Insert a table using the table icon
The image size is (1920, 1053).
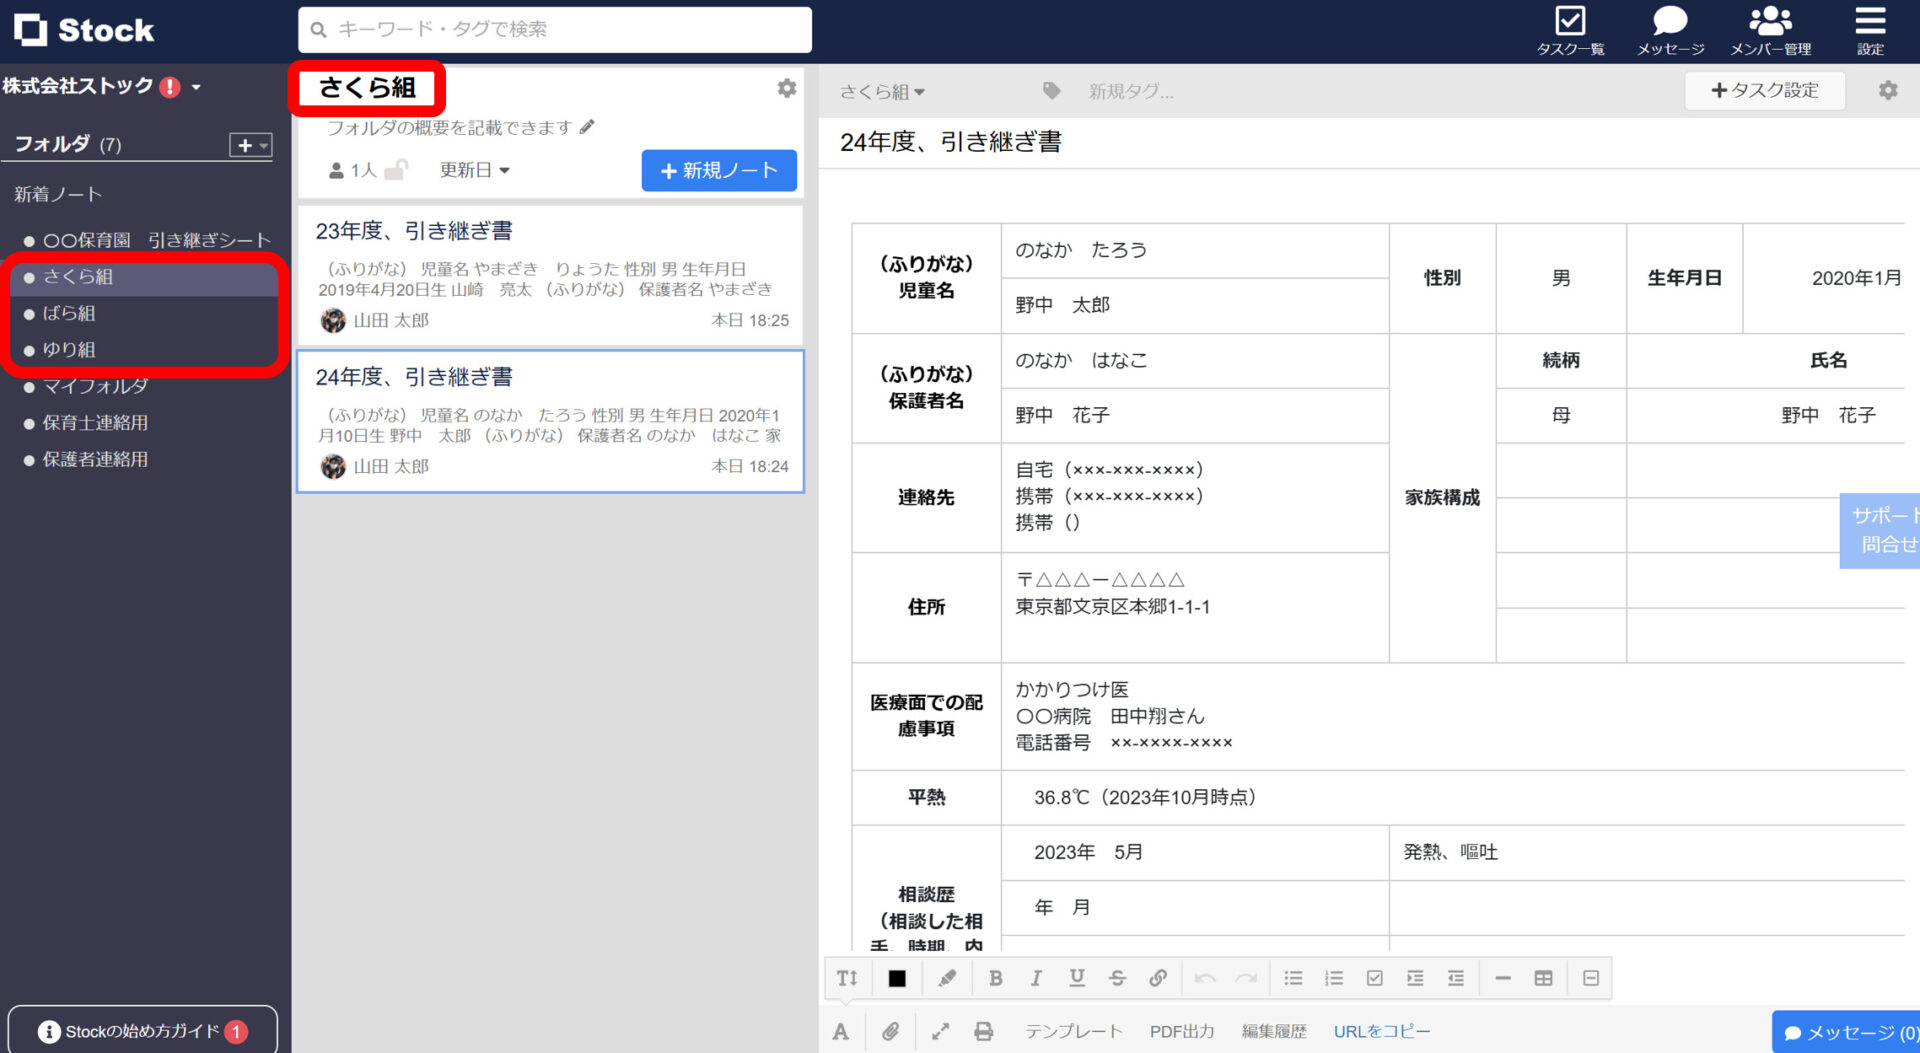point(1543,978)
